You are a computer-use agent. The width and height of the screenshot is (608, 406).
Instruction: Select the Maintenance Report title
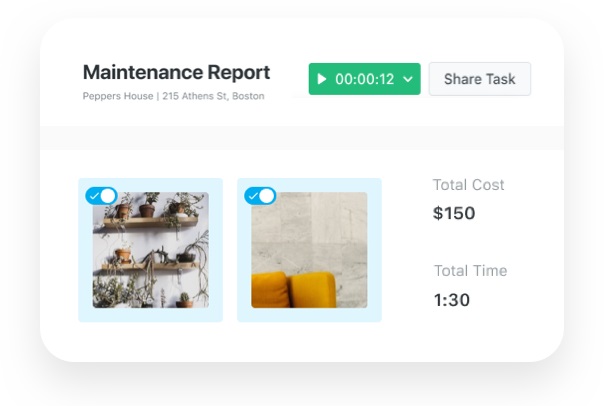pos(176,72)
